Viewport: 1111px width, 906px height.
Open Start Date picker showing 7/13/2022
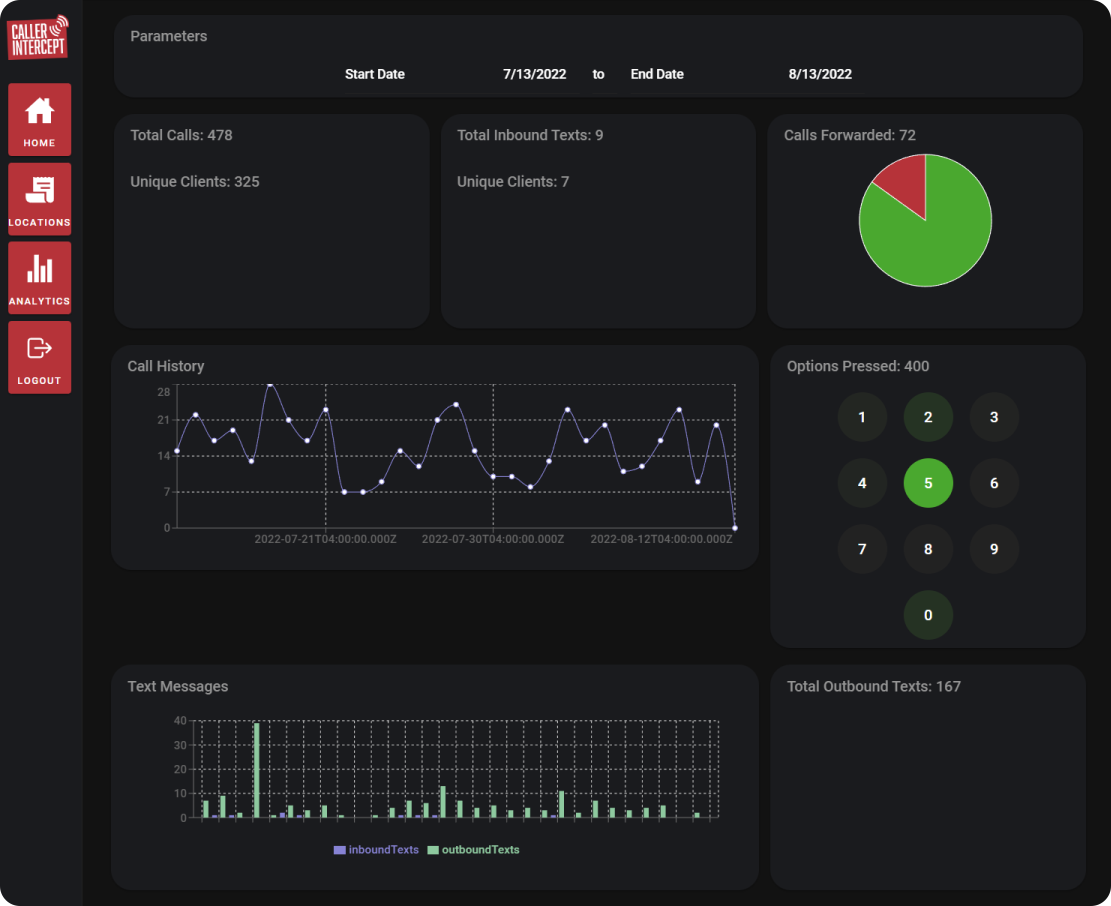pyautogui.click(x=534, y=74)
